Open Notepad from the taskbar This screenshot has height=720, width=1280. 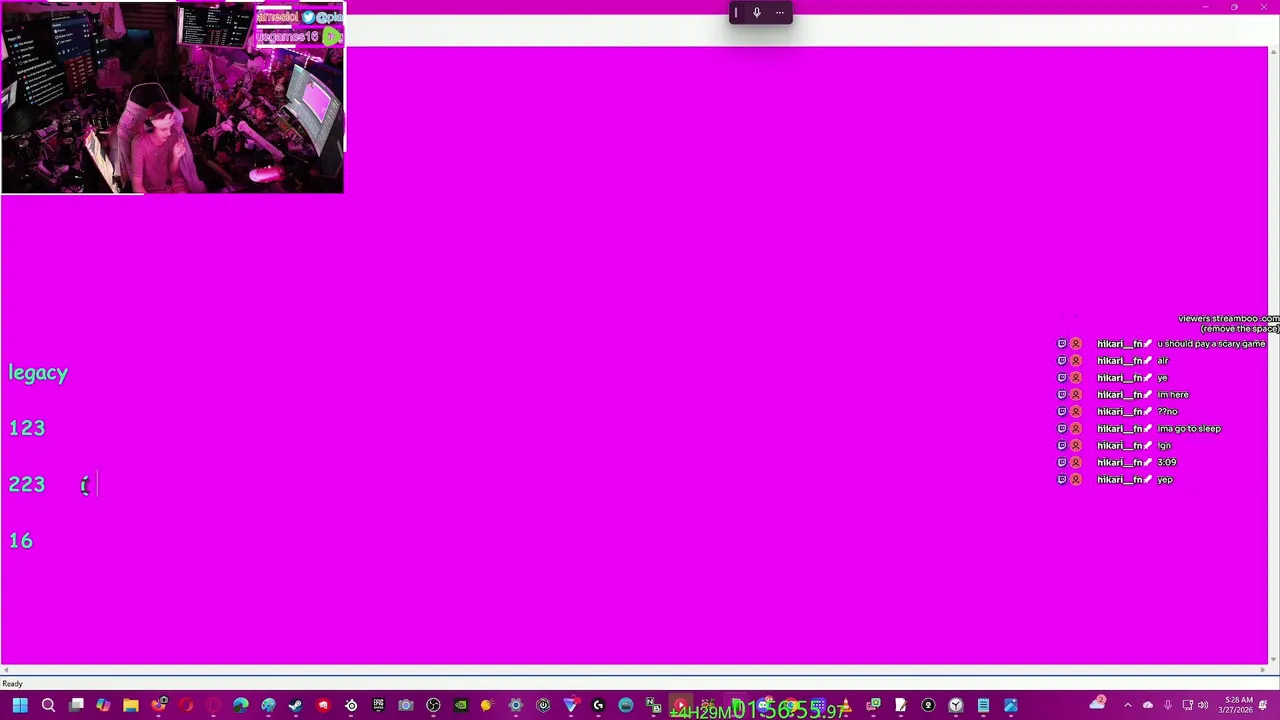click(983, 706)
